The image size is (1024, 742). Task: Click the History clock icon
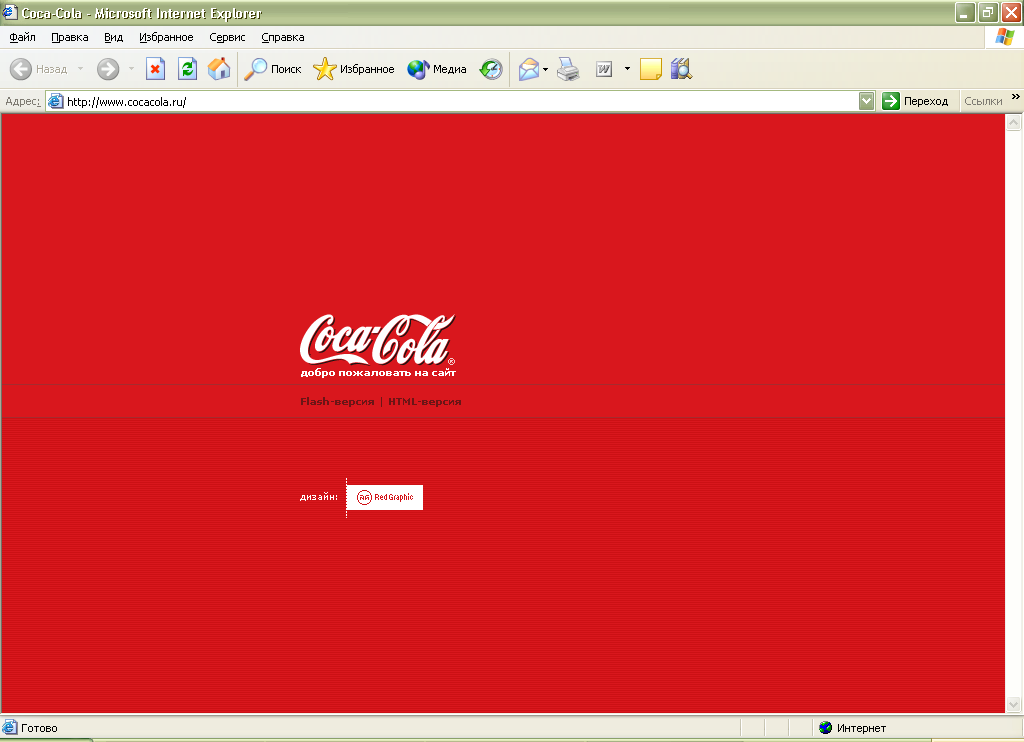491,69
